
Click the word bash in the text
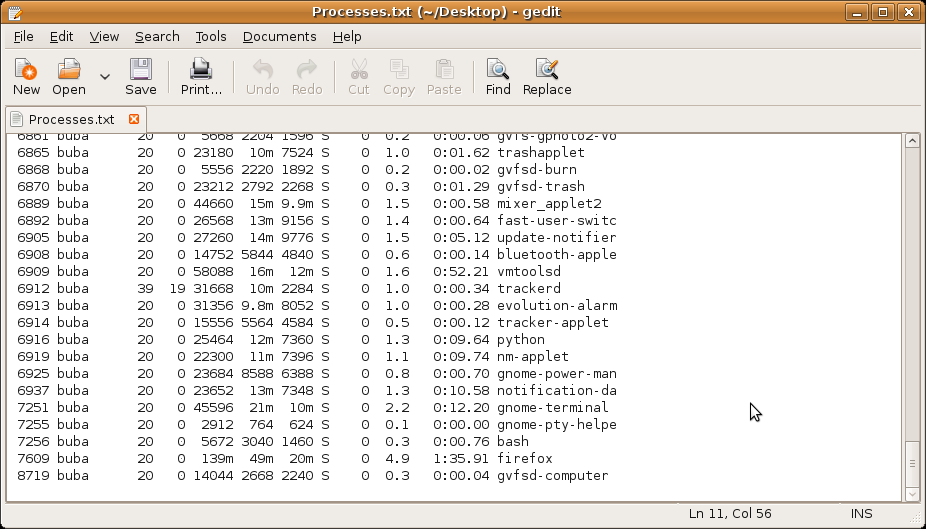click(513, 442)
